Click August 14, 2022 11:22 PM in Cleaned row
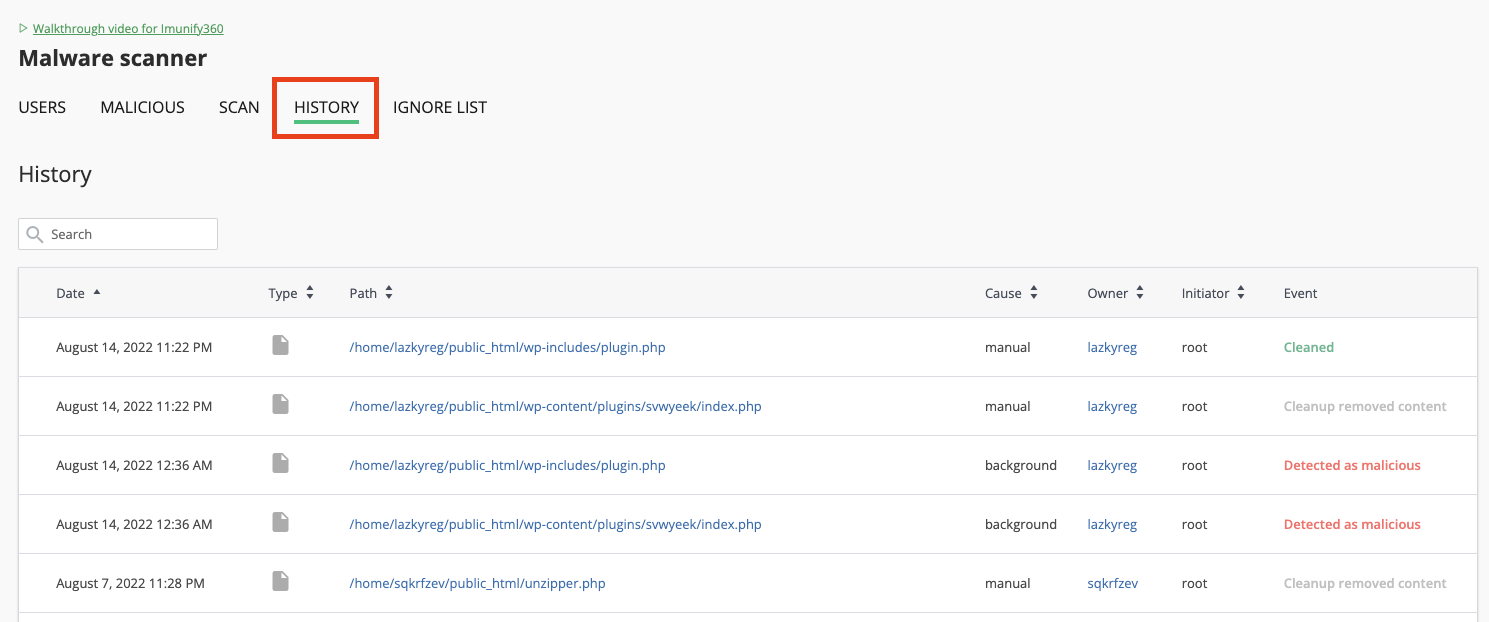1489x622 pixels. pyautogui.click(x=134, y=347)
